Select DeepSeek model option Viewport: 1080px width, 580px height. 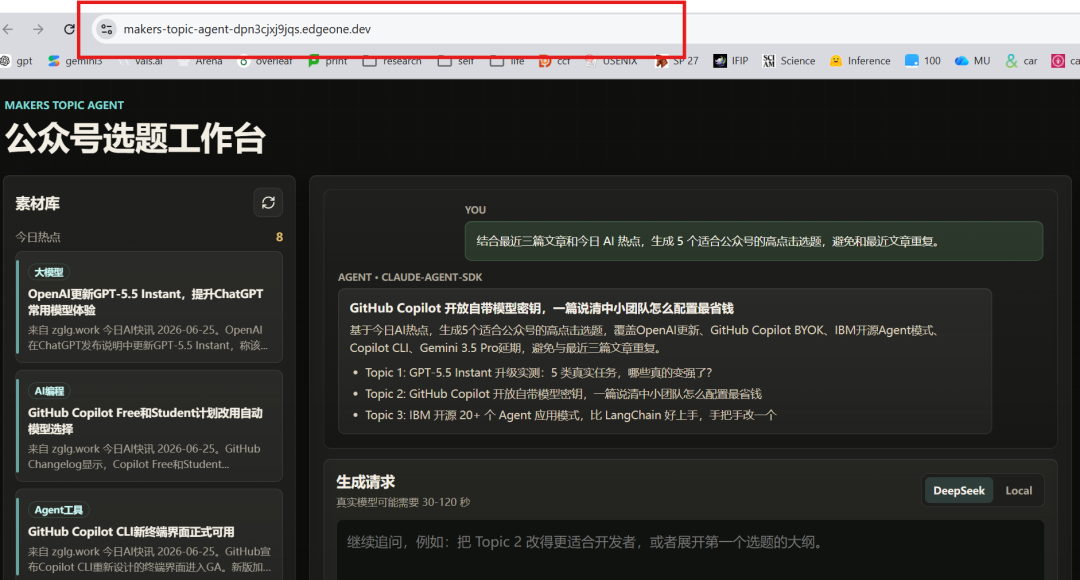[958, 490]
